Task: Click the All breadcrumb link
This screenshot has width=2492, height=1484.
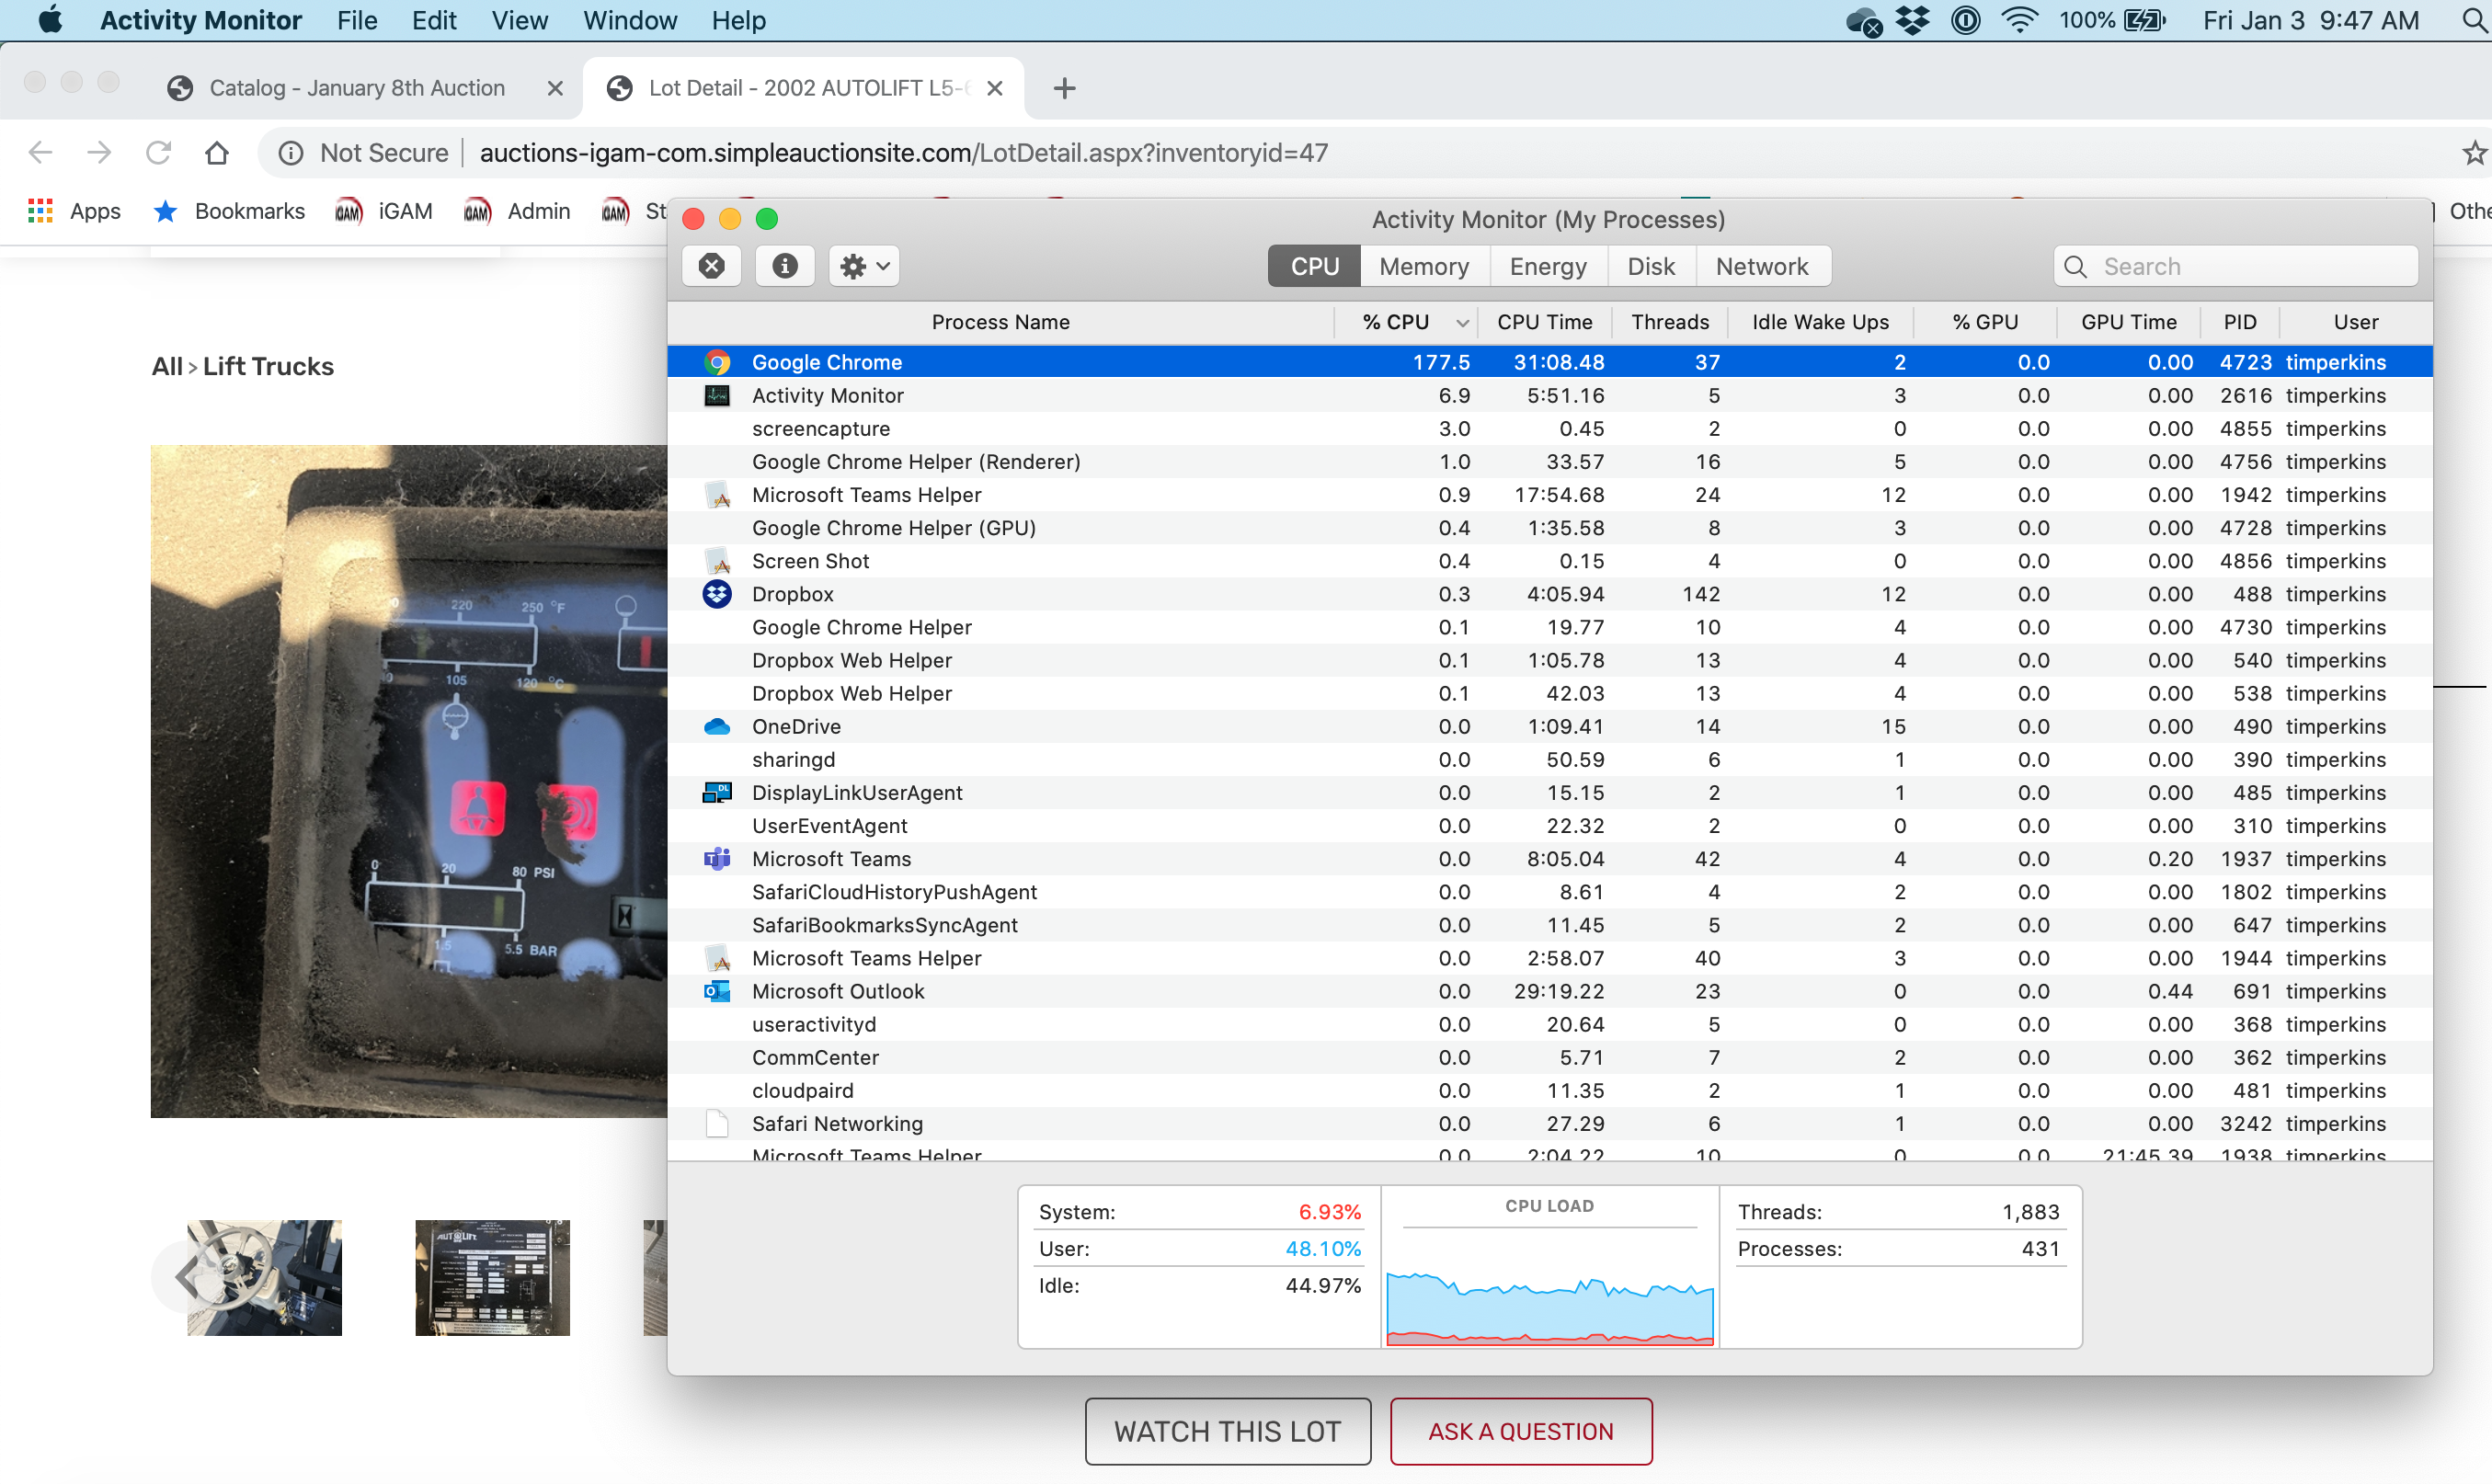Action: (166, 366)
